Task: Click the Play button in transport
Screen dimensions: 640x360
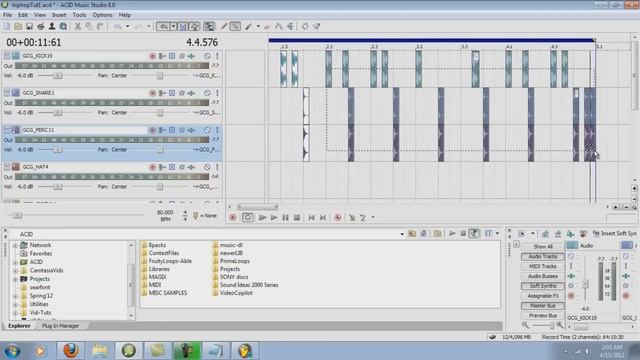Action: point(274,218)
